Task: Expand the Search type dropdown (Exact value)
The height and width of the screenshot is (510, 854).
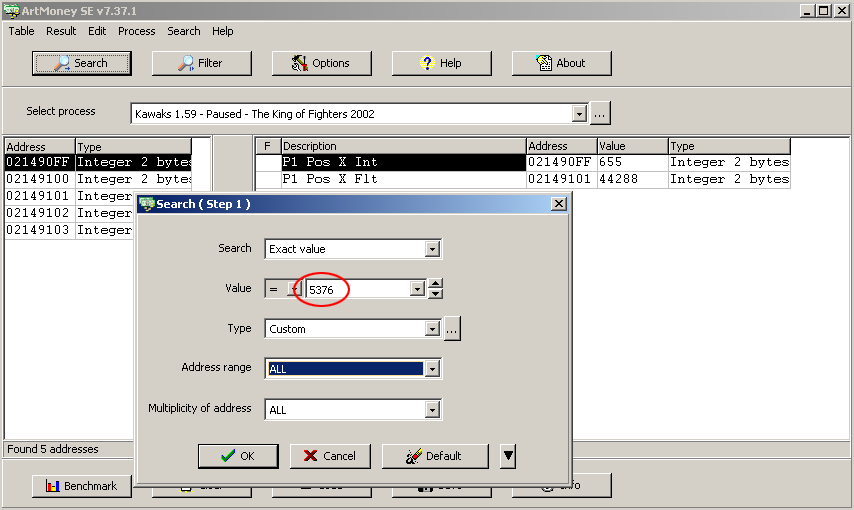Action: coord(432,249)
